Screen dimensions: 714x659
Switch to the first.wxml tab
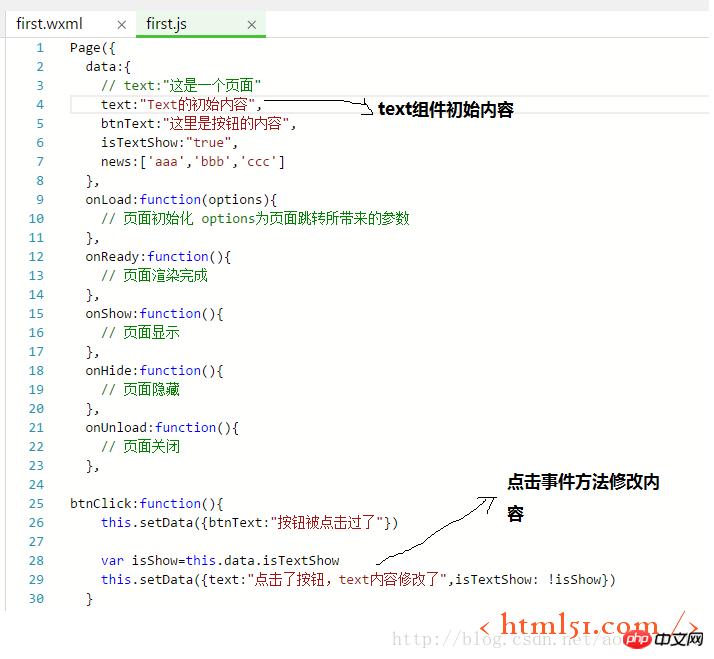pyautogui.click(x=50, y=23)
